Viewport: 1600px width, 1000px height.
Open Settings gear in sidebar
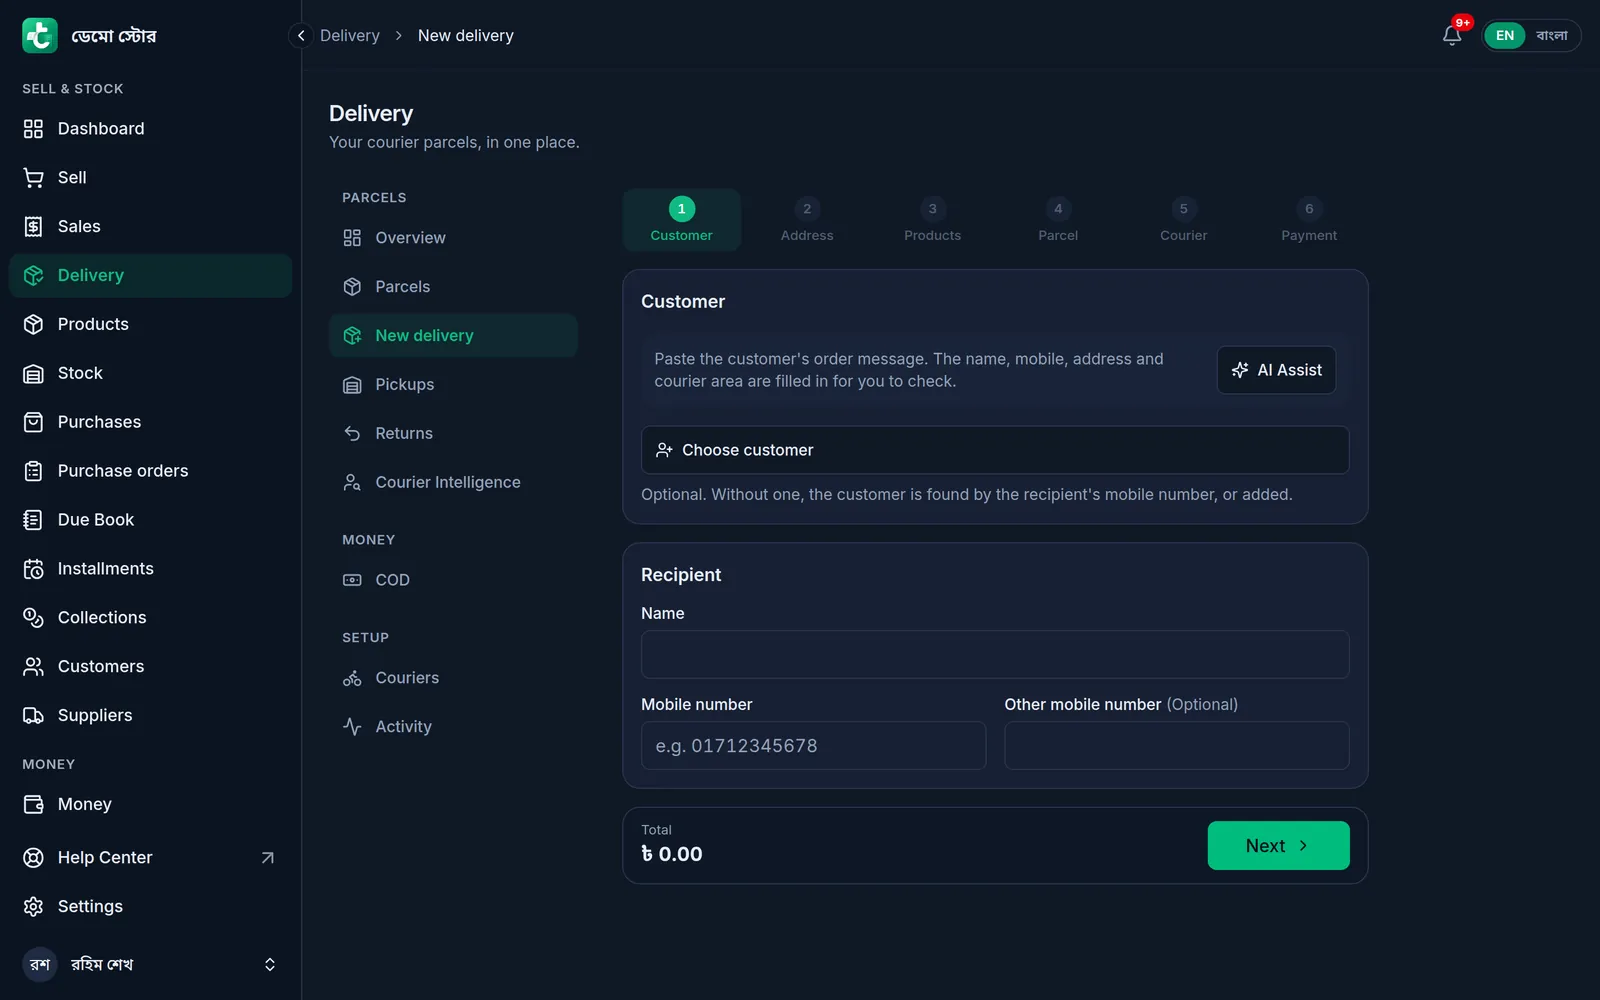(150, 907)
